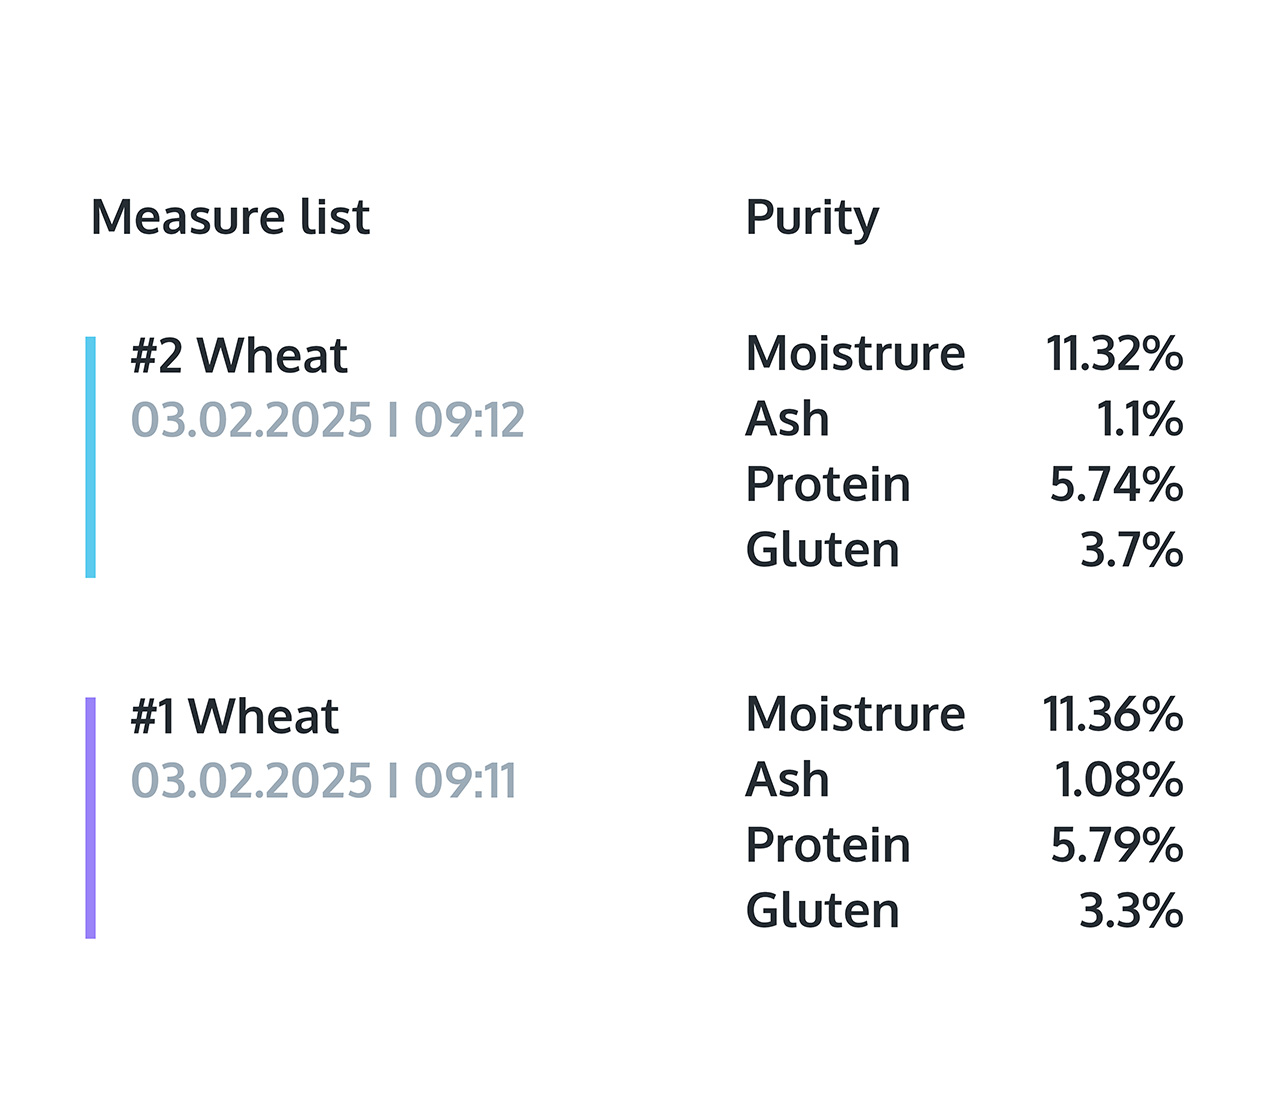Click the 3.7% gluten value
1280x1110 pixels.
pos(1131,550)
